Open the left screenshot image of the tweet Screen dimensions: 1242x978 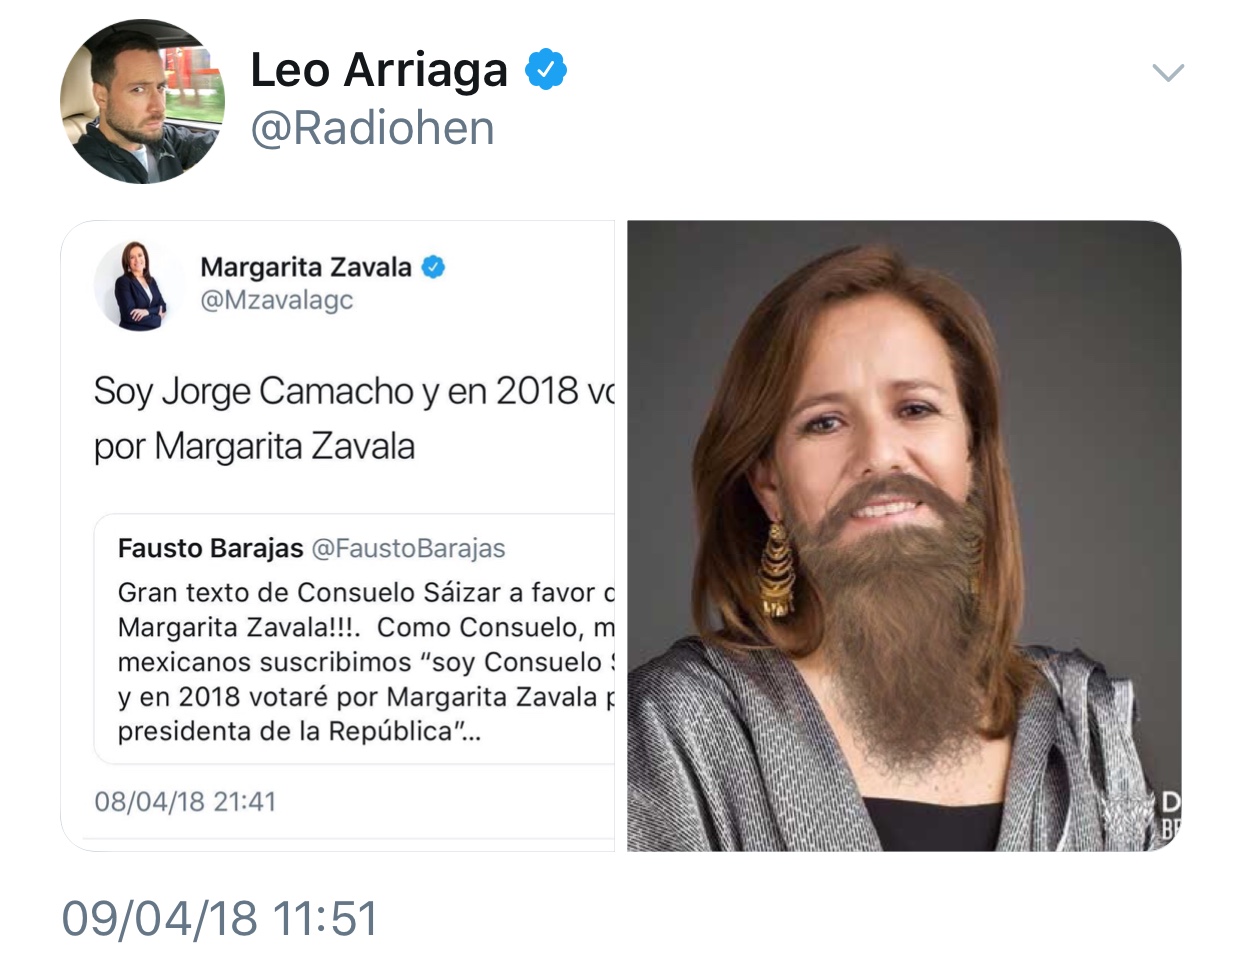click(x=338, y=536)
